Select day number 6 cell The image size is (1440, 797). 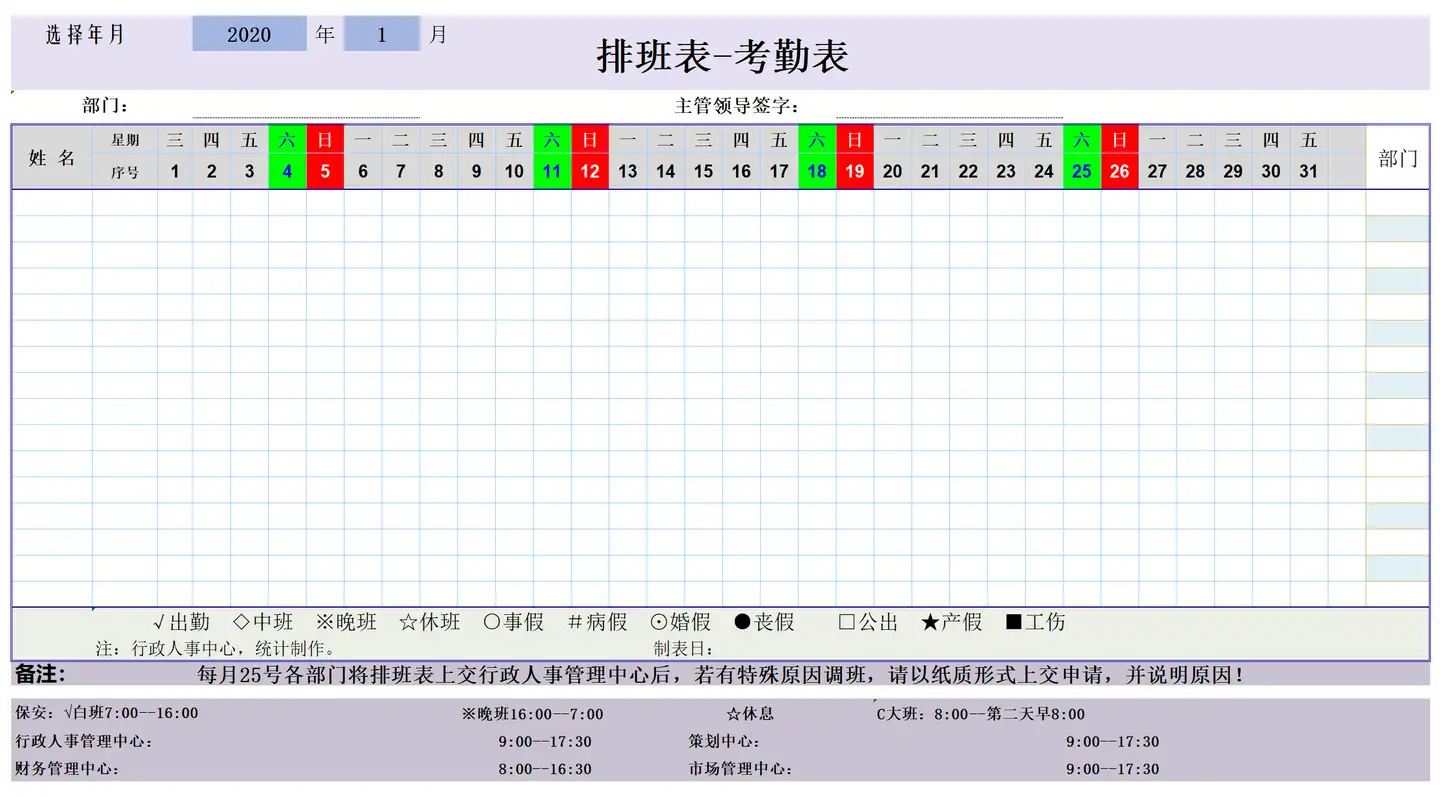pos(363,172)
